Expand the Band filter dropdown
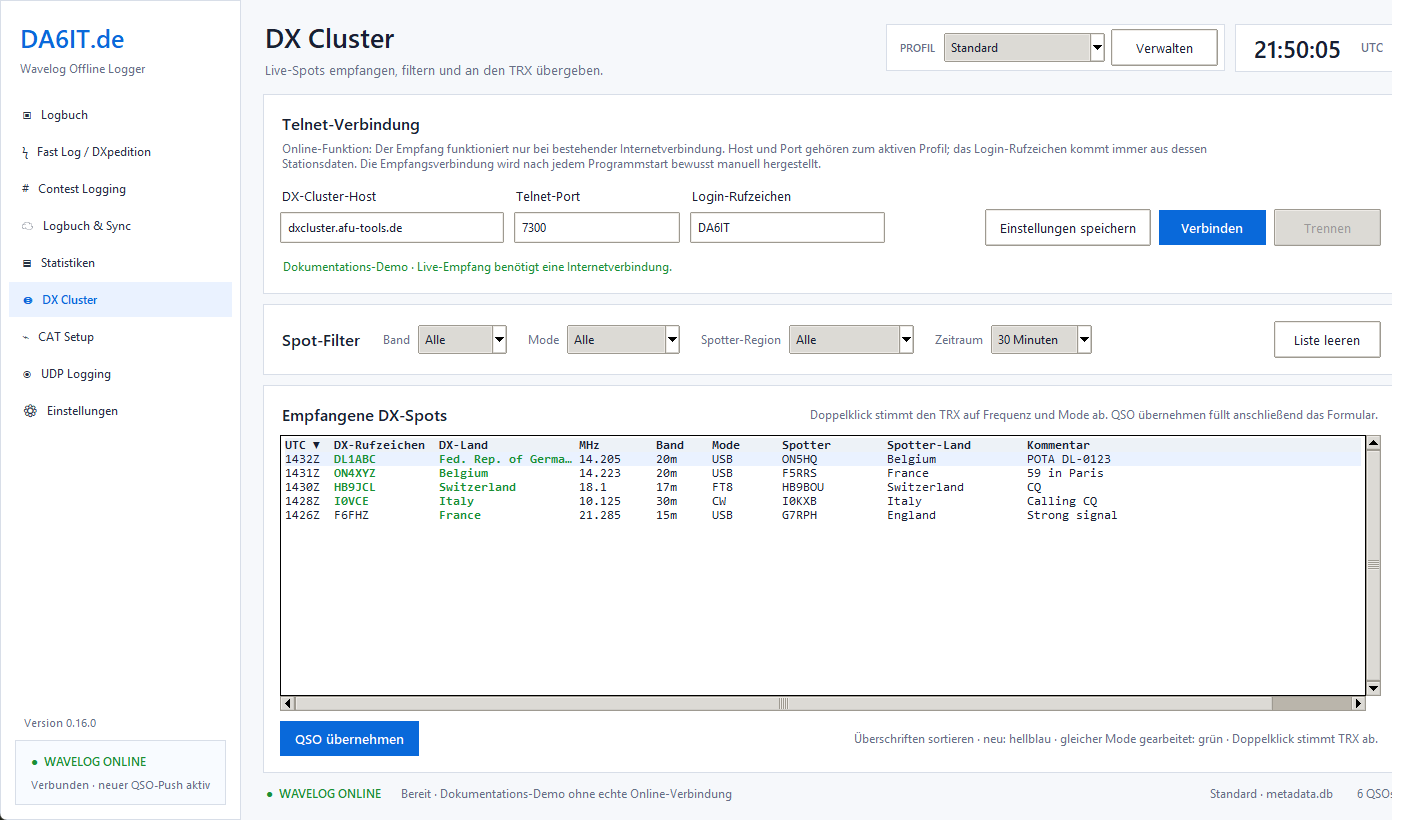Screen dimensions: 1420x820 tap(462, 340)
